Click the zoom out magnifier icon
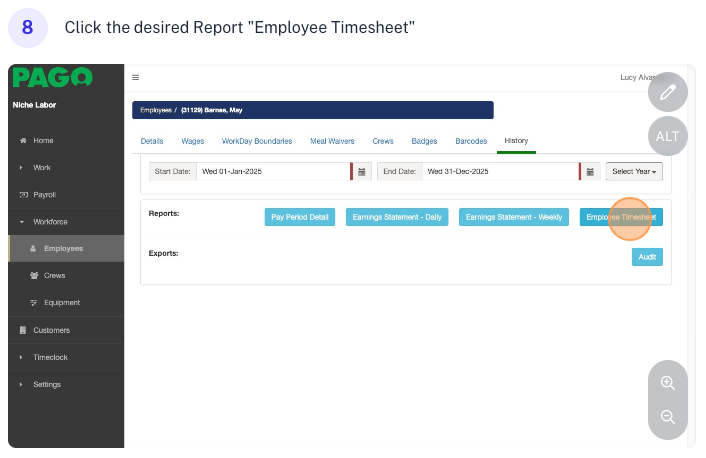The image size is (706, 458). coord(668,417)
